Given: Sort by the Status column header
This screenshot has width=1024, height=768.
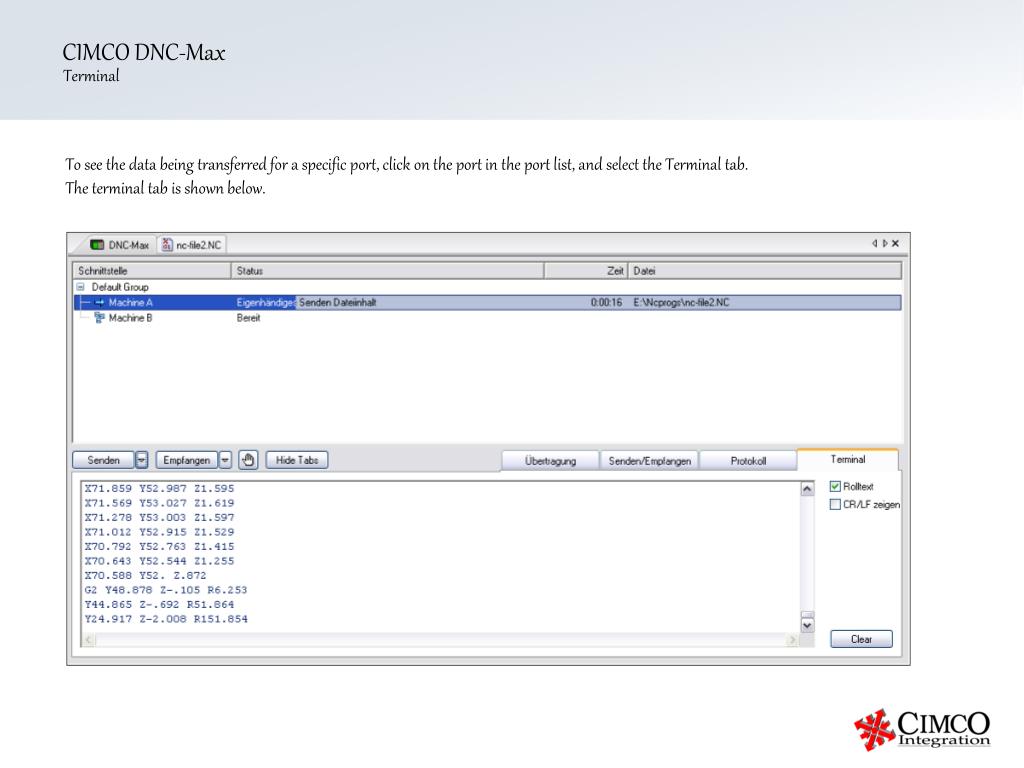Looking at the screenshot, I should [388, 270].
